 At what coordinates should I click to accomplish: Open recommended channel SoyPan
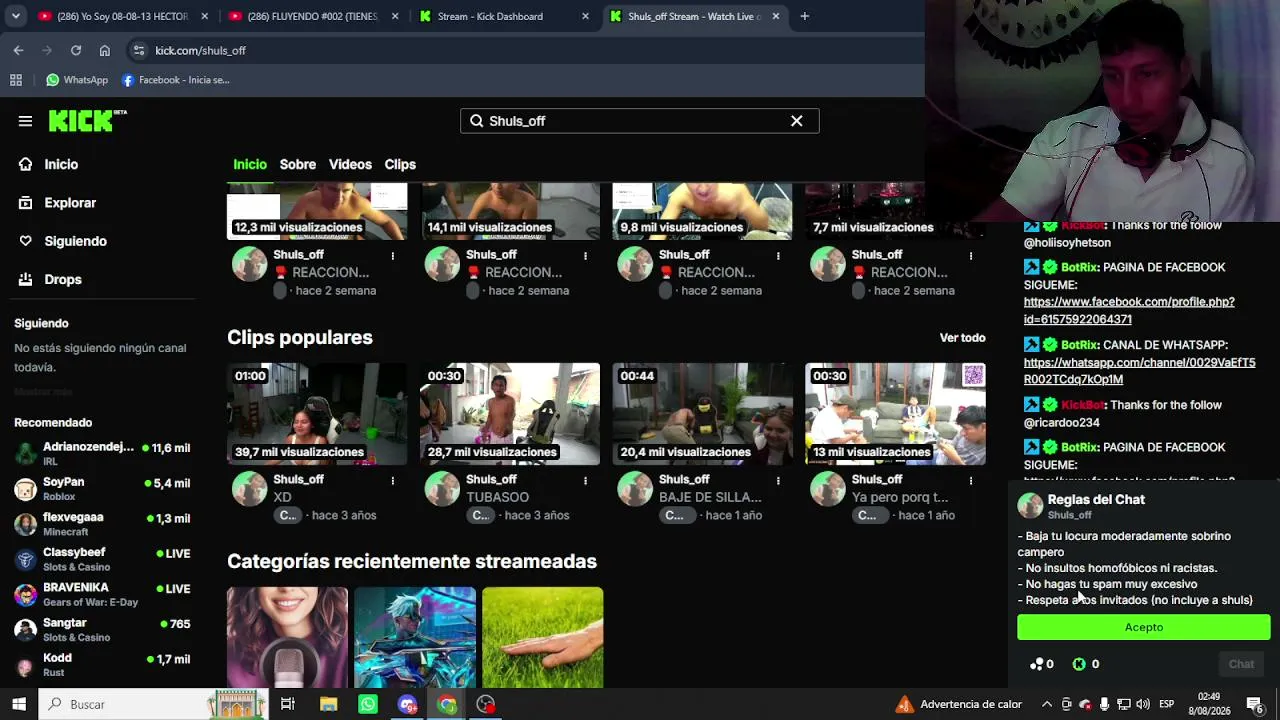(x=102, y=488)
